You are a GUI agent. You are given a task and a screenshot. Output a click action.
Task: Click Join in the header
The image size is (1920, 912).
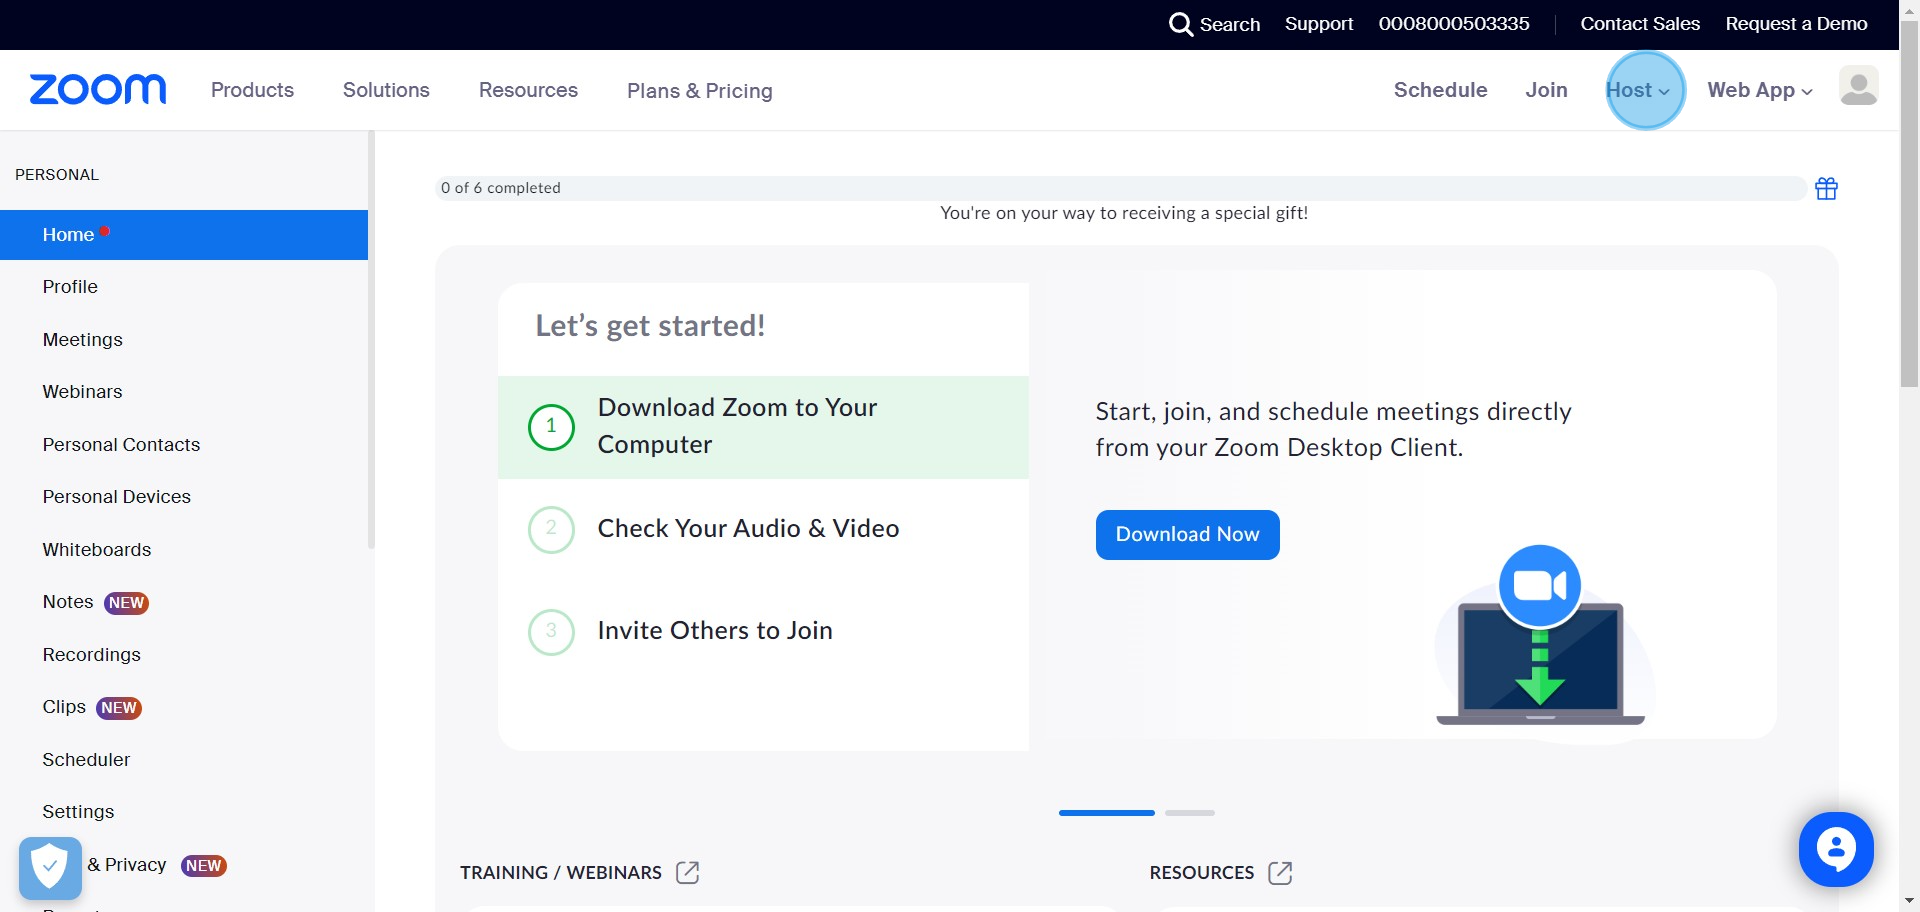pyautogui.click(x=1546, y=90)
